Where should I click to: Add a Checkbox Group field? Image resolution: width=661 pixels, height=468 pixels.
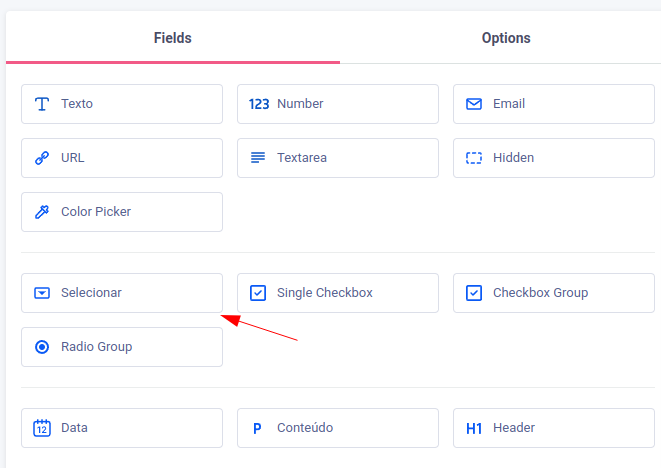point(554,293)
